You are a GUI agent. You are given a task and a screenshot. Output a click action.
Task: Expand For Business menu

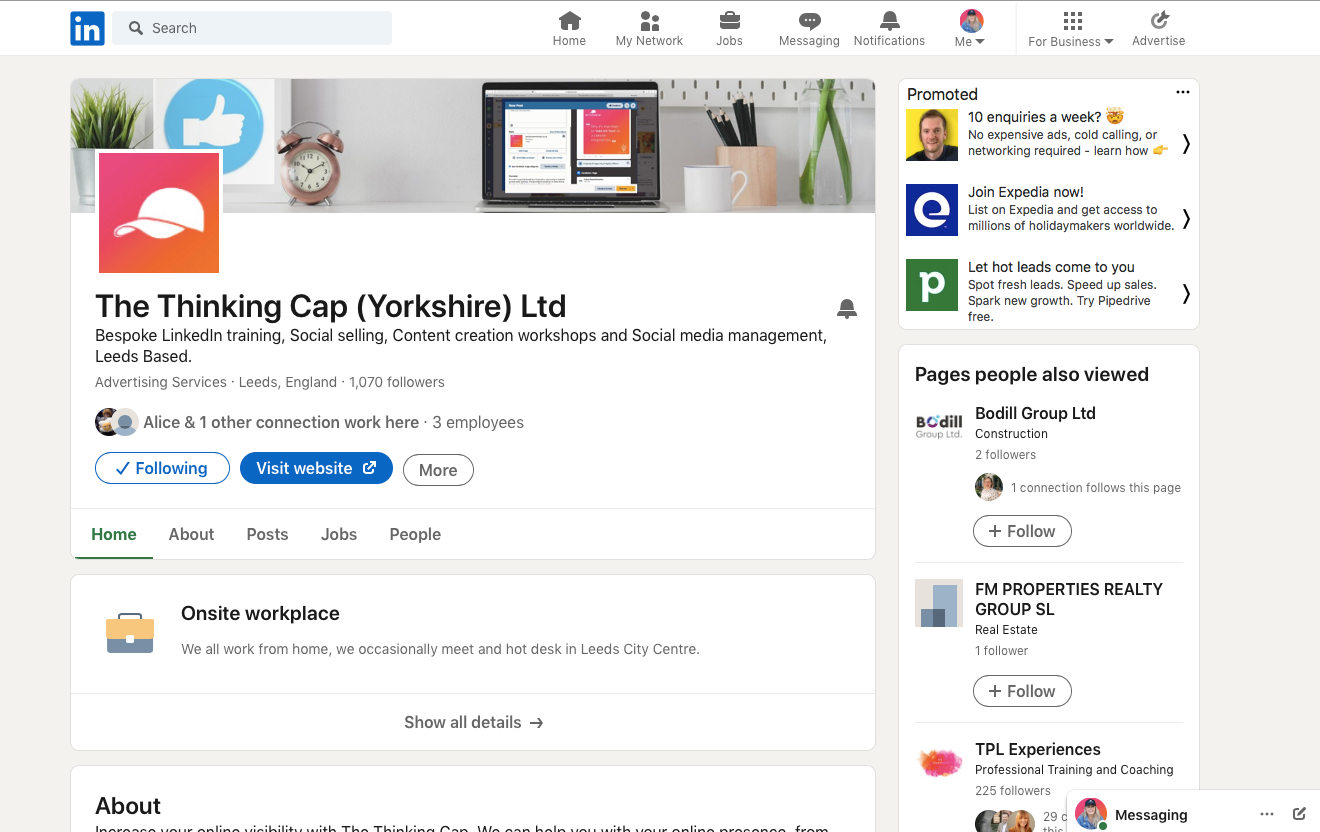(x=1071, y=28)
